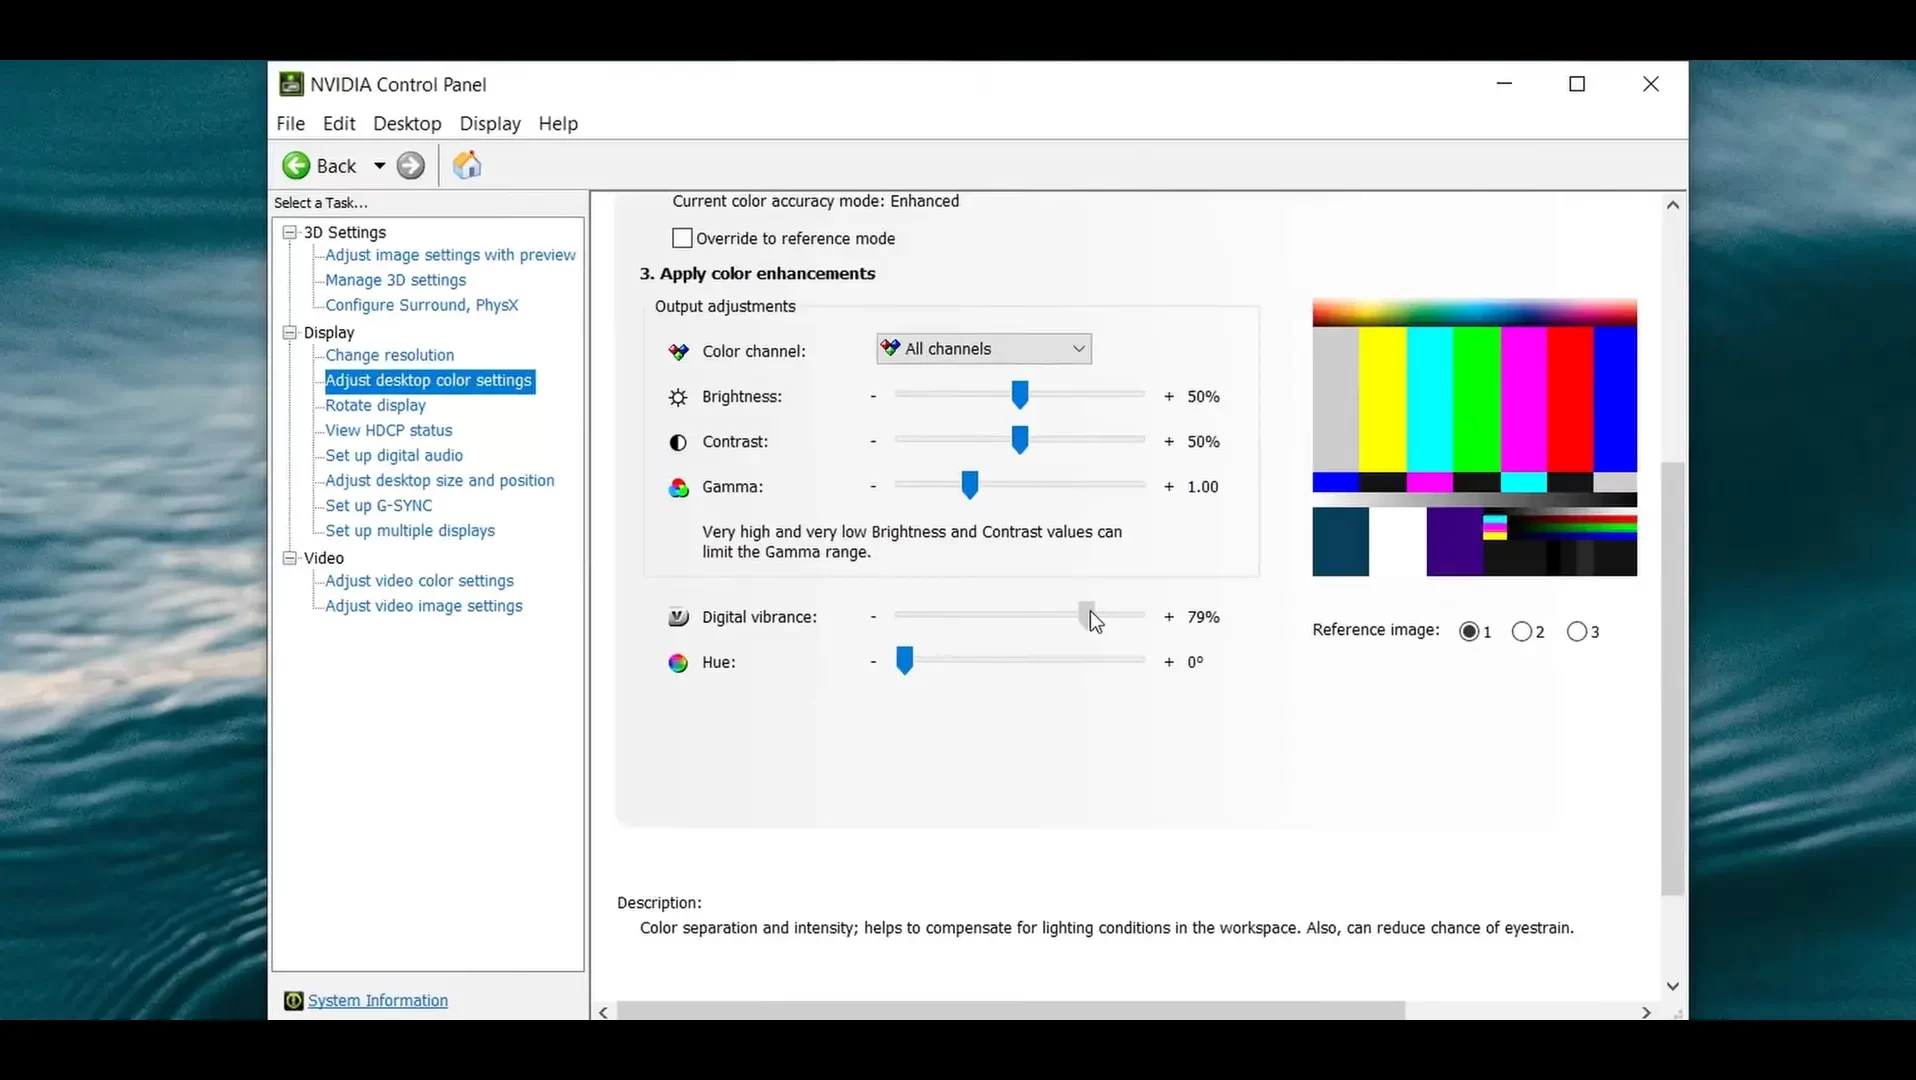
Task: Click the Digital vibrance icon
Action: (x=678, y=617)
